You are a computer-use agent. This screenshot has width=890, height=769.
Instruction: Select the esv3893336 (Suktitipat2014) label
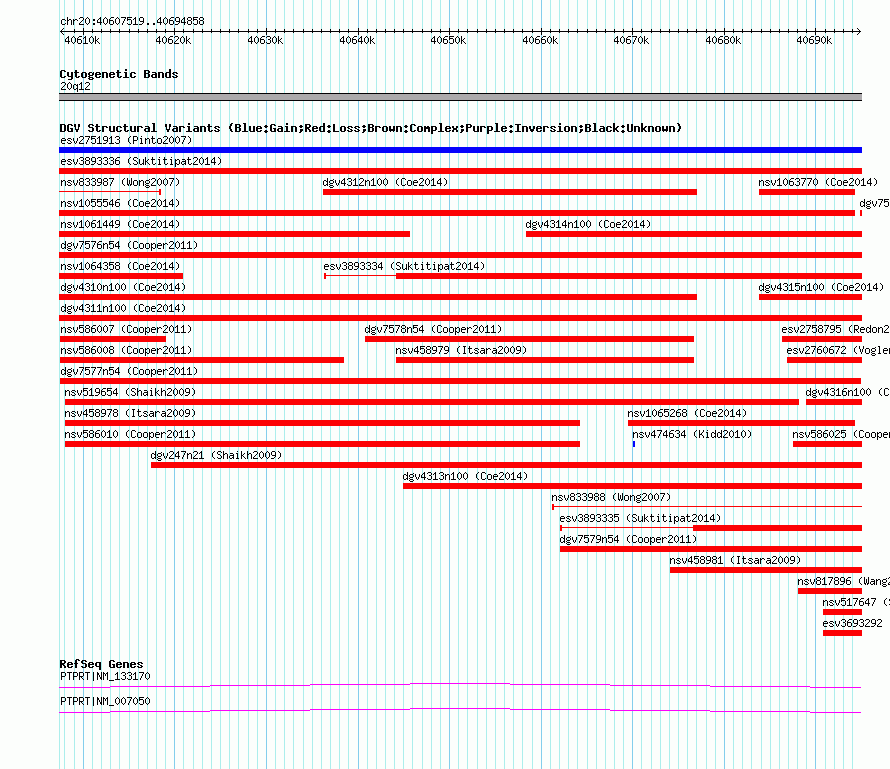click(141, 161)
